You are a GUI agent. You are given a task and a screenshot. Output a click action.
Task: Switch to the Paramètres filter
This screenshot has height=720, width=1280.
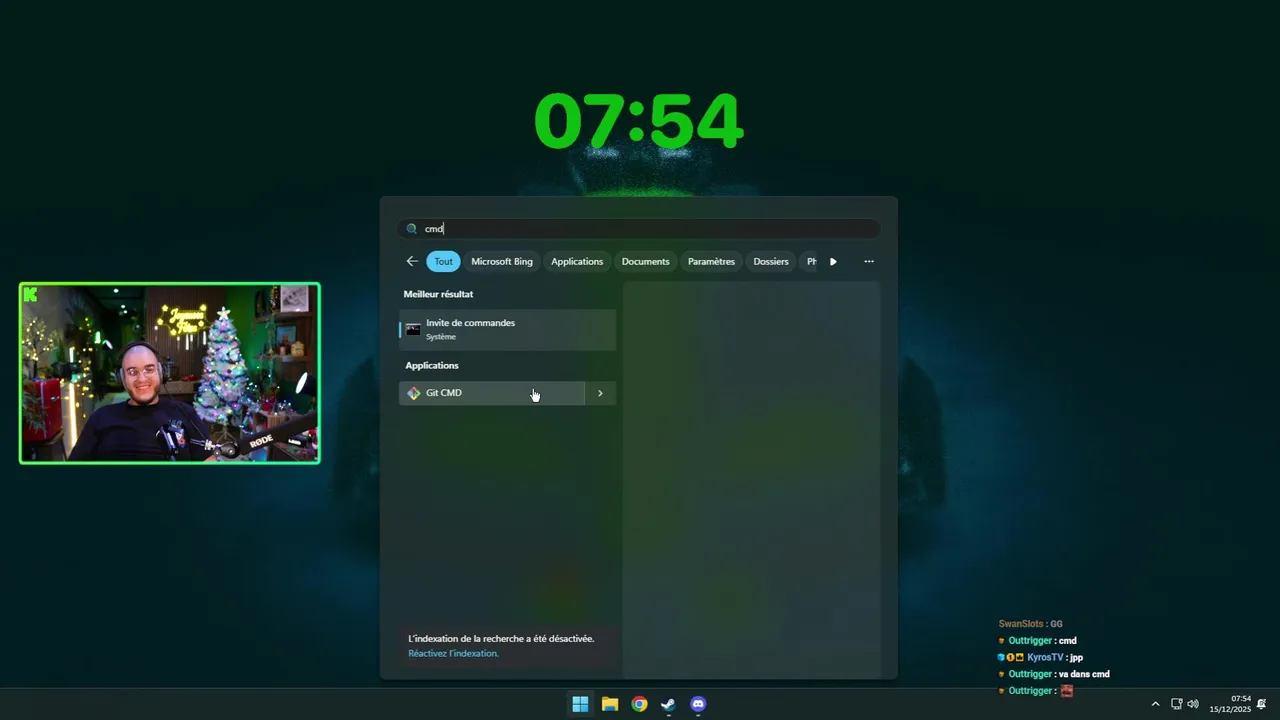[x=711, y=261]
